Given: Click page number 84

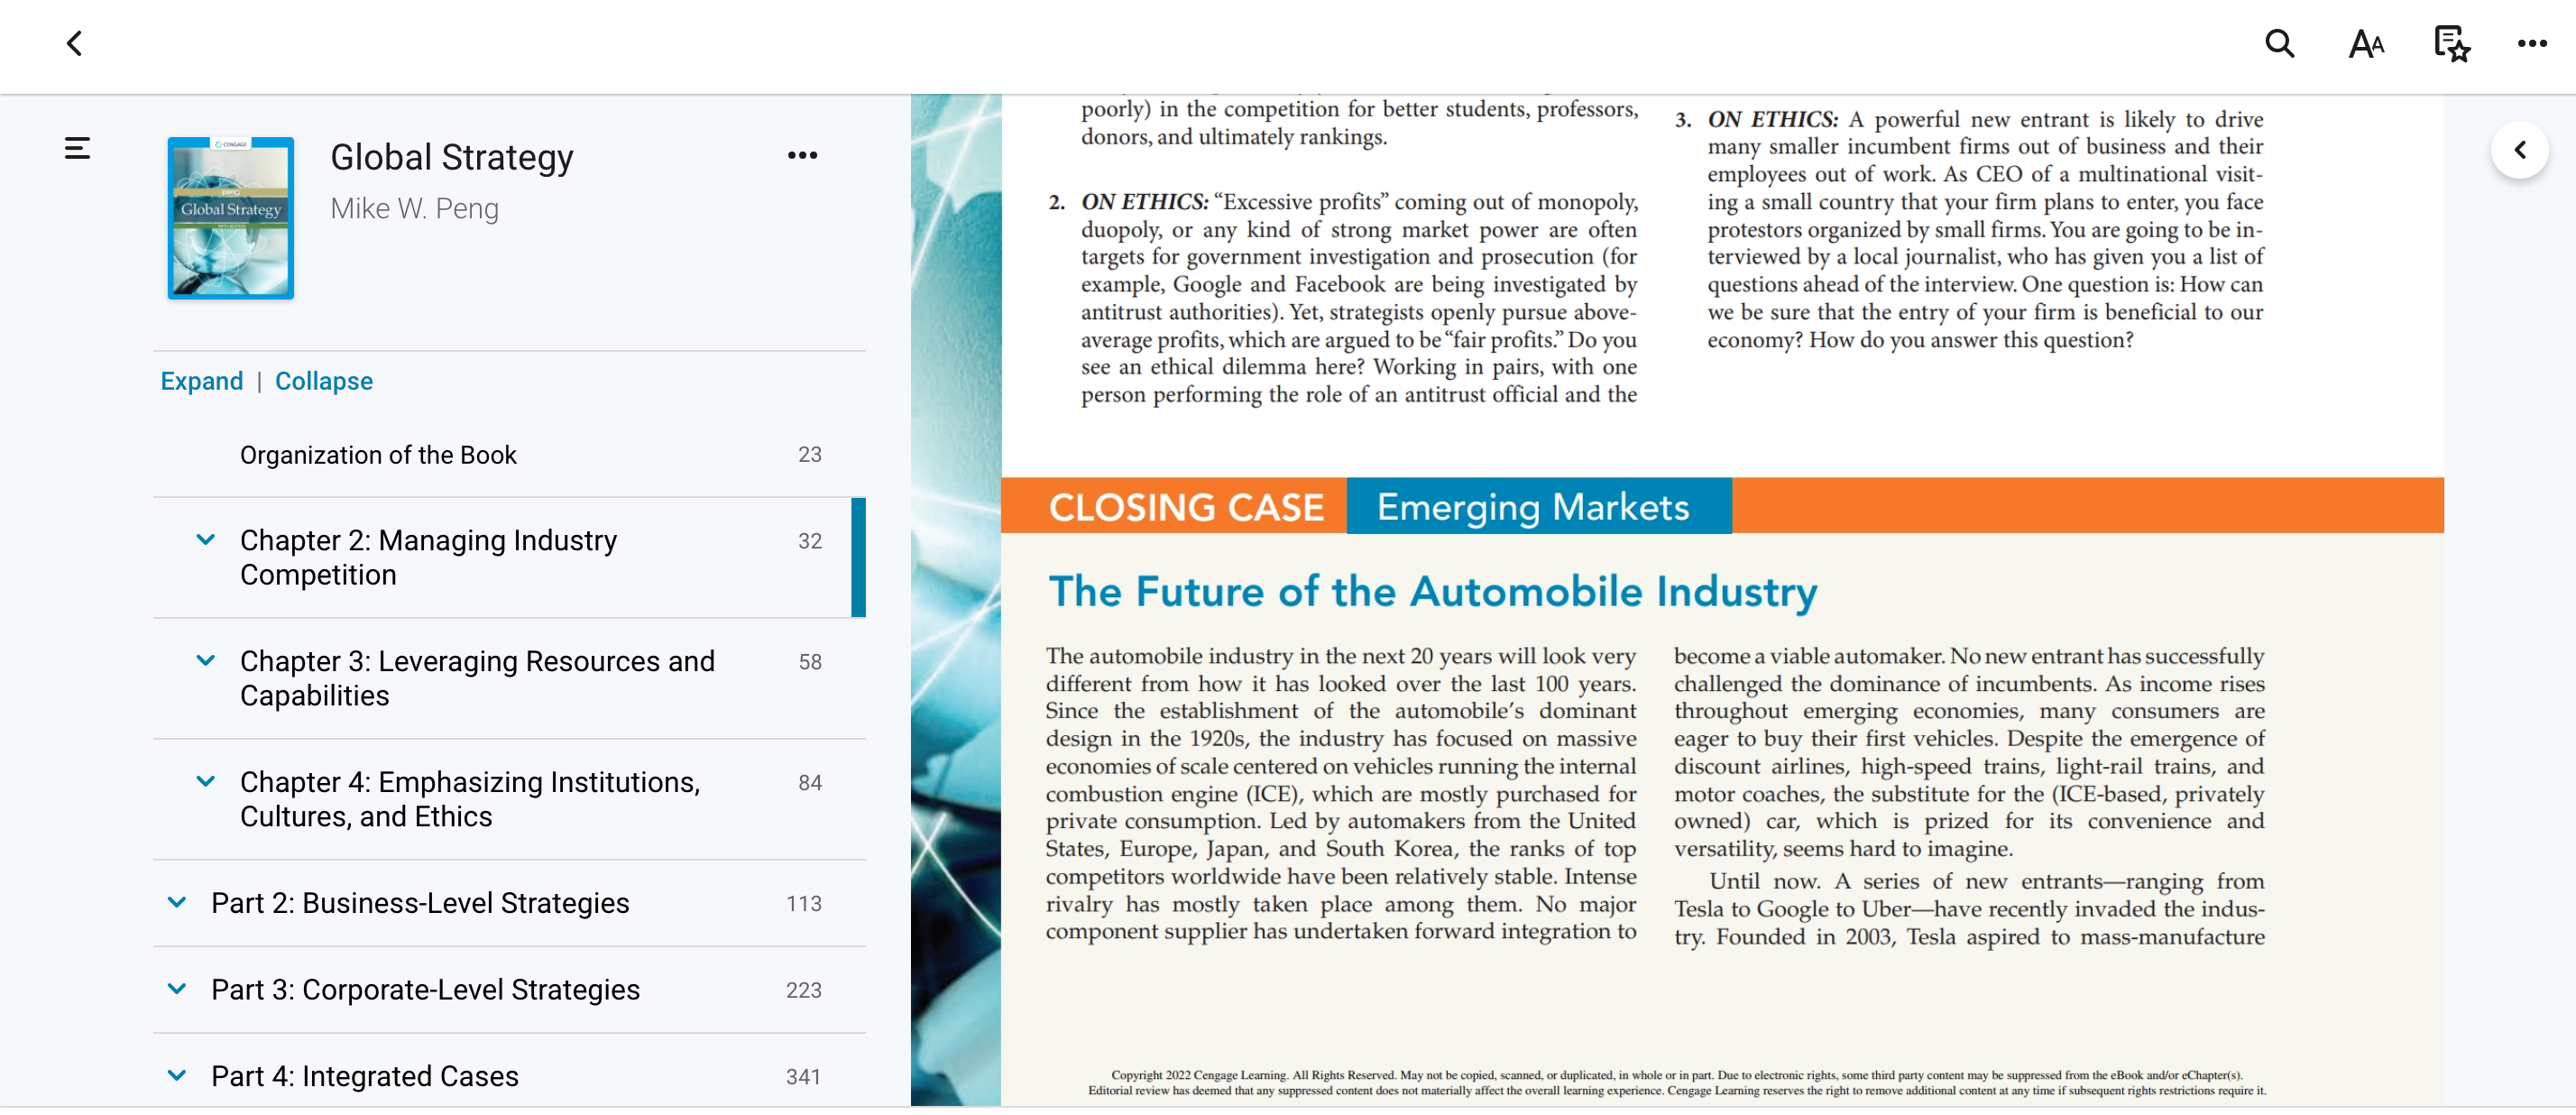Looking at the screenshot, I should (x=810, y=784).
